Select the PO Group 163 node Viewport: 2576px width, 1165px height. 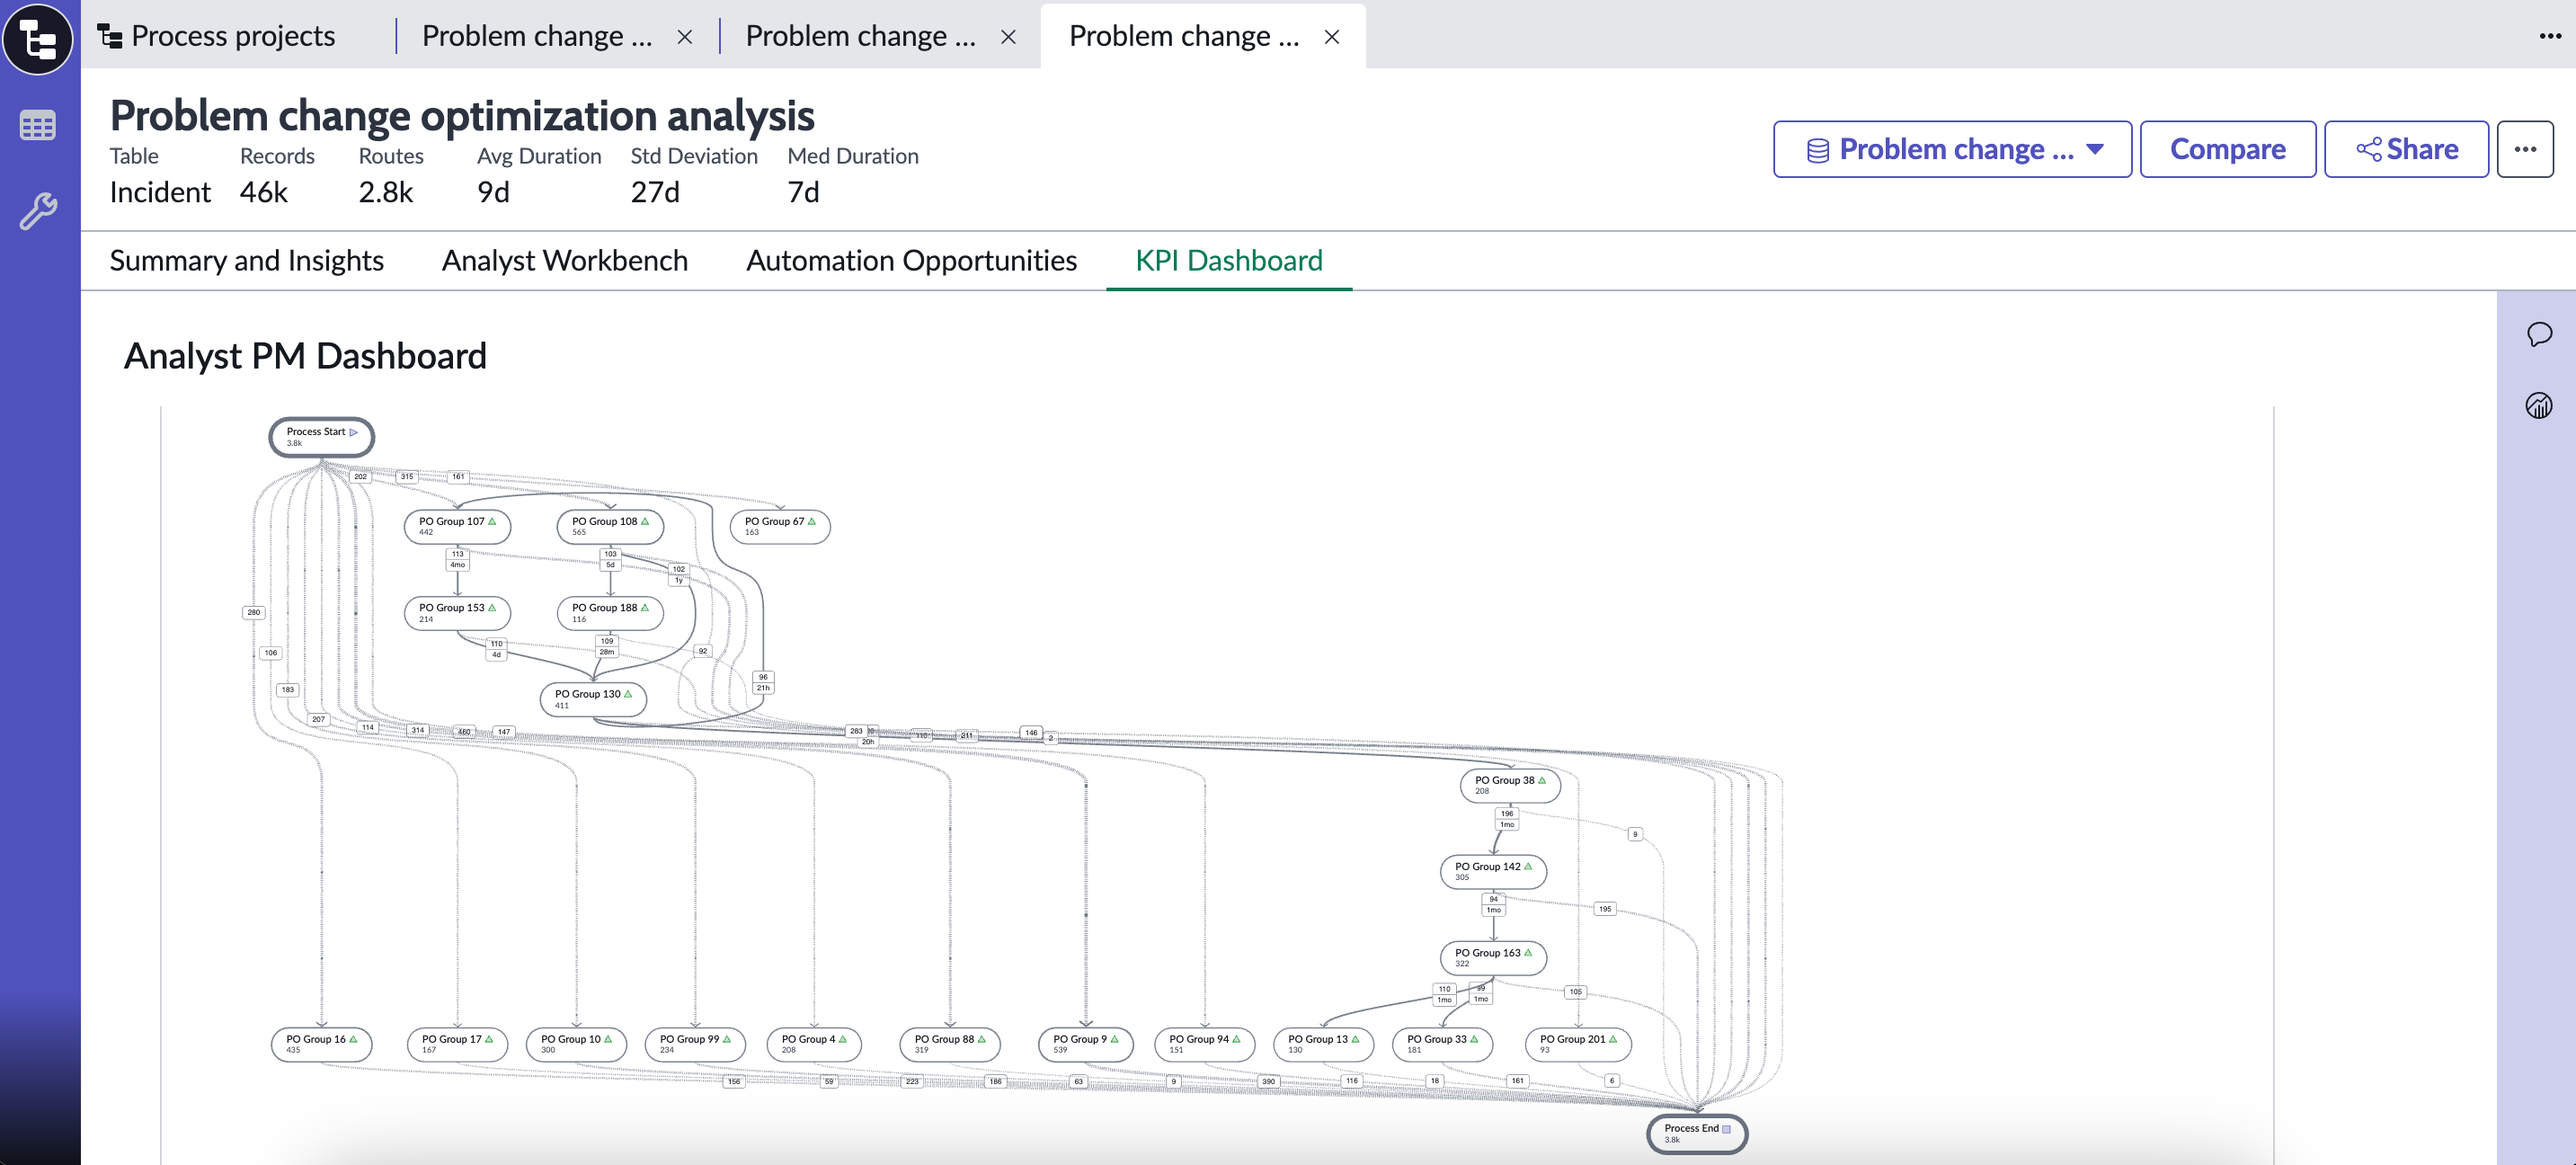(1493, 957)
